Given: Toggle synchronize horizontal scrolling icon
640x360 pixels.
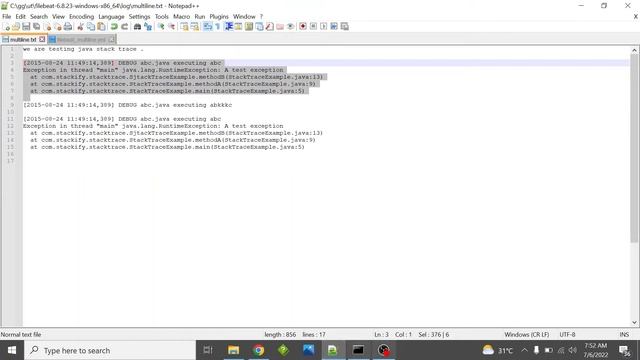Looking at the screenshot, I should [195, 27].
